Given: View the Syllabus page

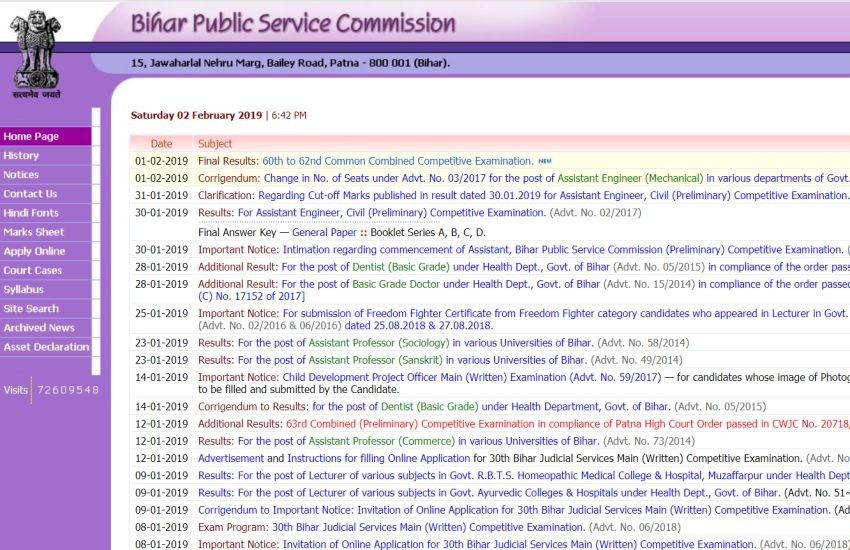Looking at the screenshot, I should (x=23, y=290).
